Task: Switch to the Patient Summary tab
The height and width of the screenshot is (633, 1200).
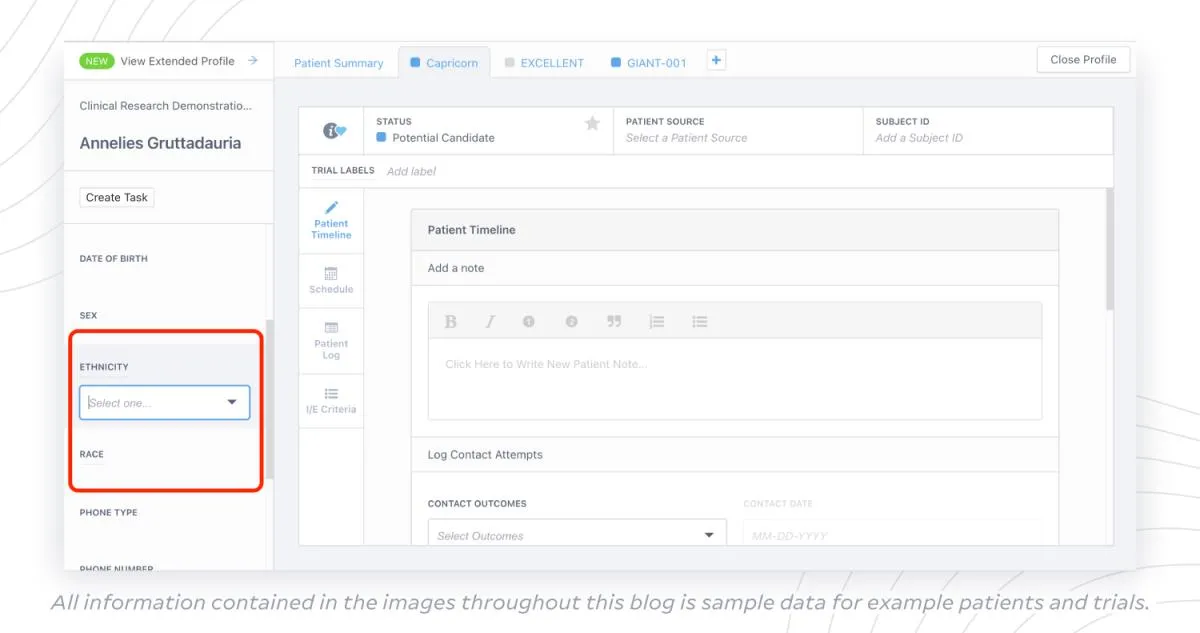Action: pyautogui.click(x=339, y=62)
